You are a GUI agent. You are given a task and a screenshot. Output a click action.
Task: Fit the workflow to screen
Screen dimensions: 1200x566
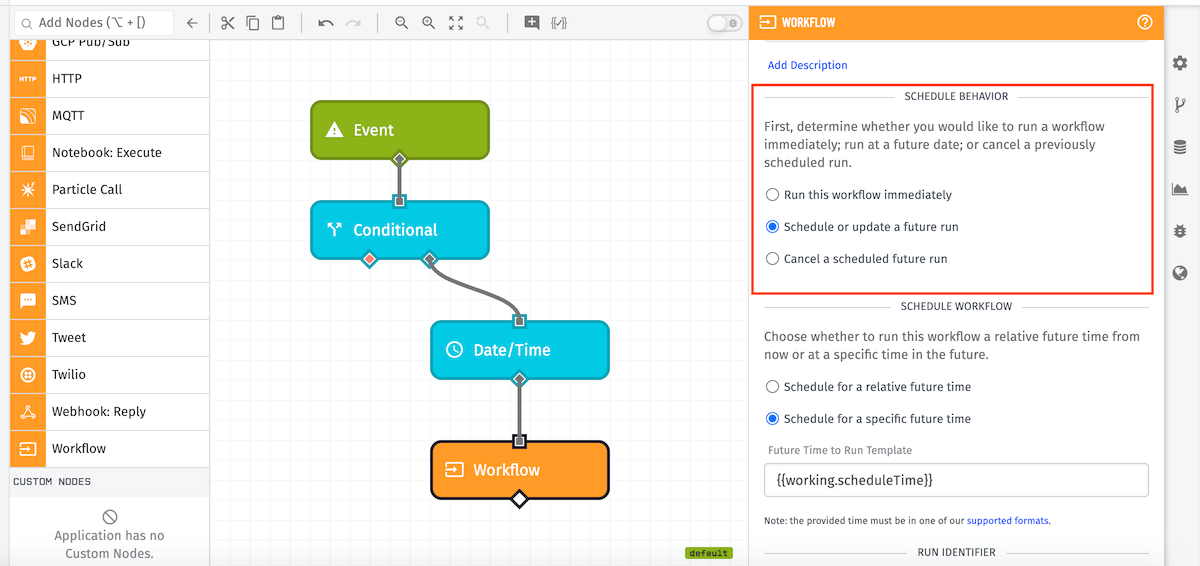[456, 23]
